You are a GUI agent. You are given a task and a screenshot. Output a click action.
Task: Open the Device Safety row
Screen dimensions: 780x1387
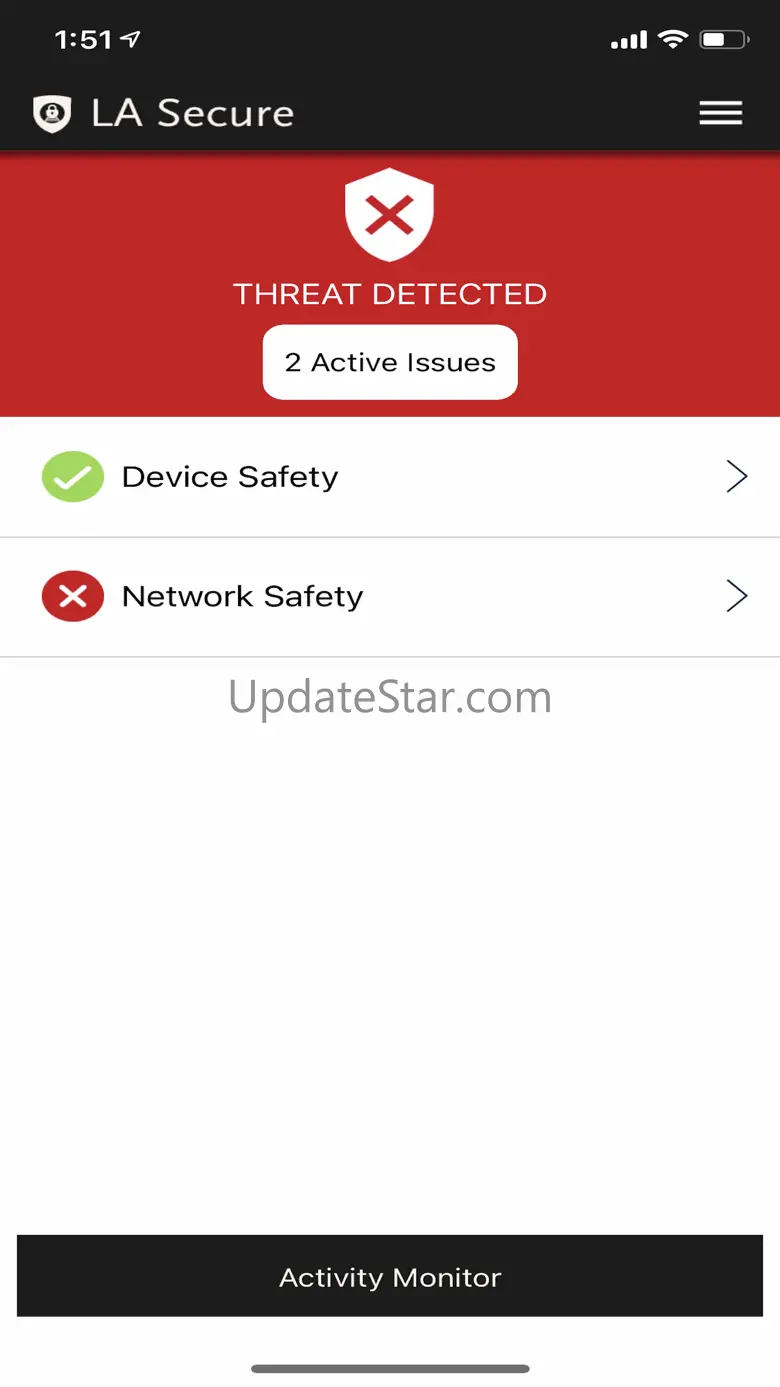390,477
